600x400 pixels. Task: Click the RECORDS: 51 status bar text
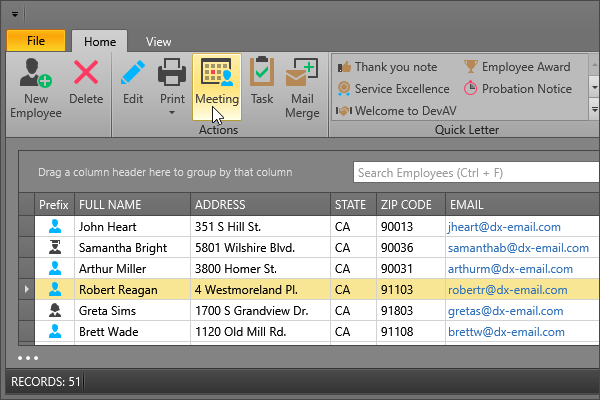tap(46, 382)
